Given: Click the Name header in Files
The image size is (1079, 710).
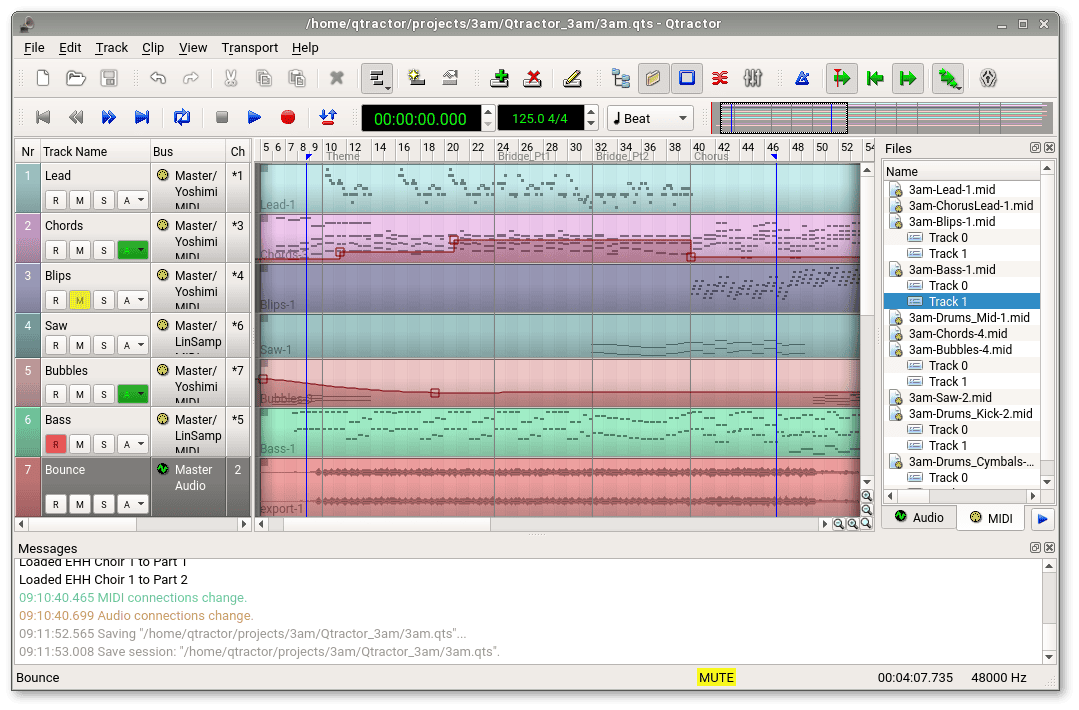Looking at the screenshot, I should point(962,171).
